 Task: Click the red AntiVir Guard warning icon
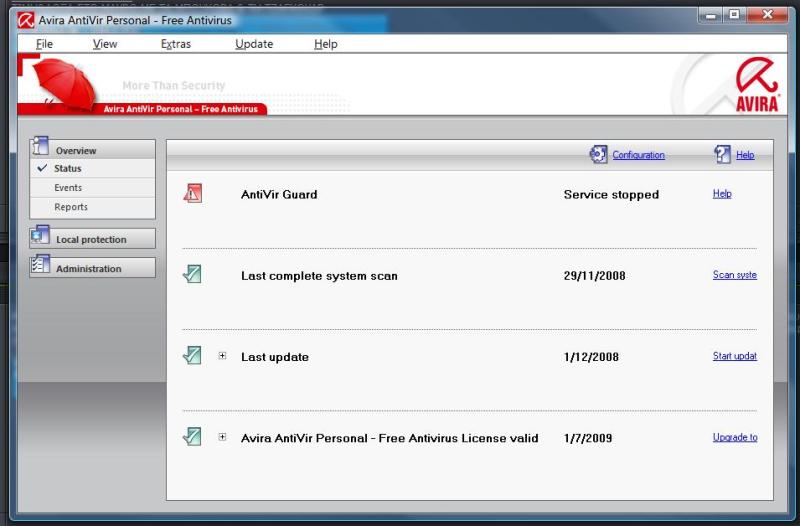(x=192, y=193)
